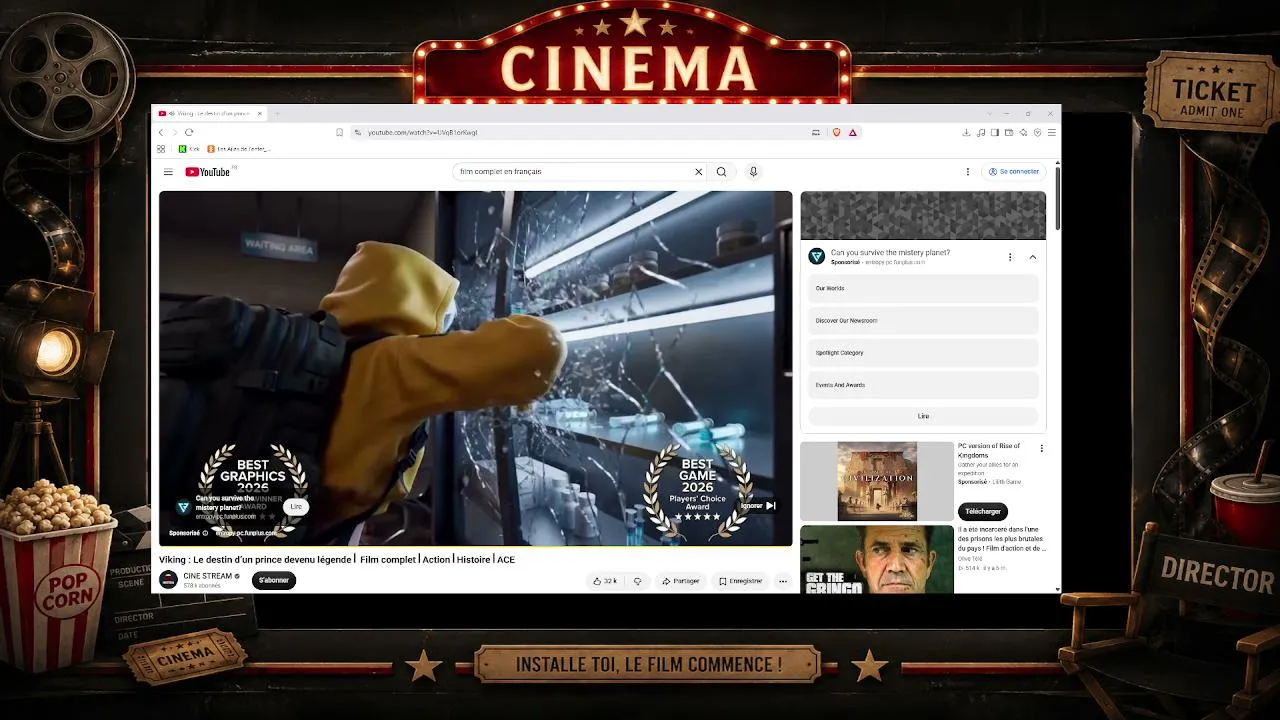Go back in the browser
Screen dimensions: 1280x720
pos(161,132)
